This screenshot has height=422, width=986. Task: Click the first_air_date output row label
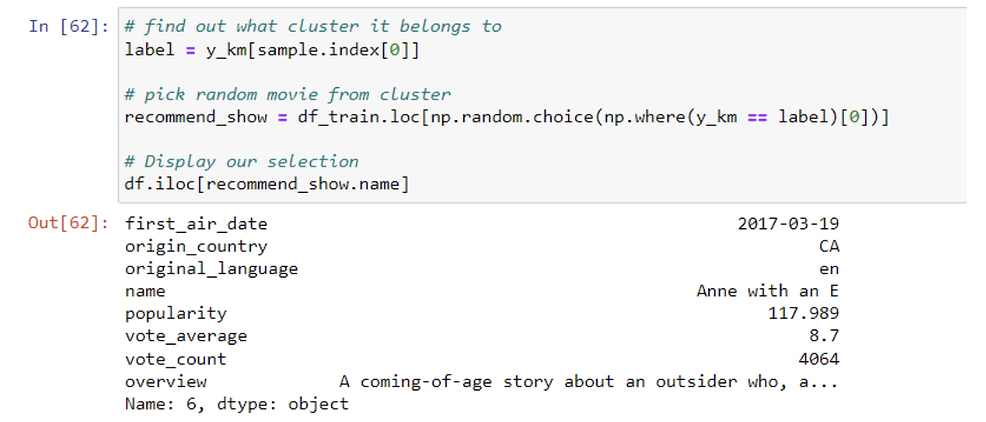point(196,224)
